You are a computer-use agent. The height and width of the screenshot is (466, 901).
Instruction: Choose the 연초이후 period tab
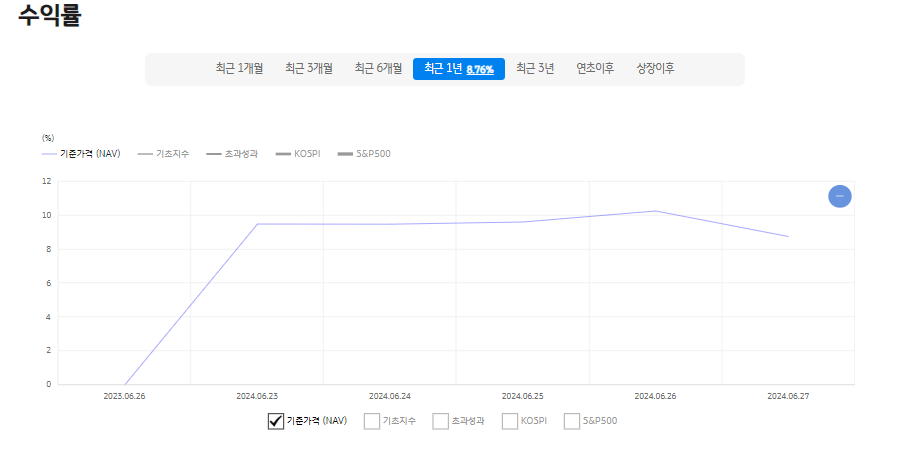[x=595, y=68]
